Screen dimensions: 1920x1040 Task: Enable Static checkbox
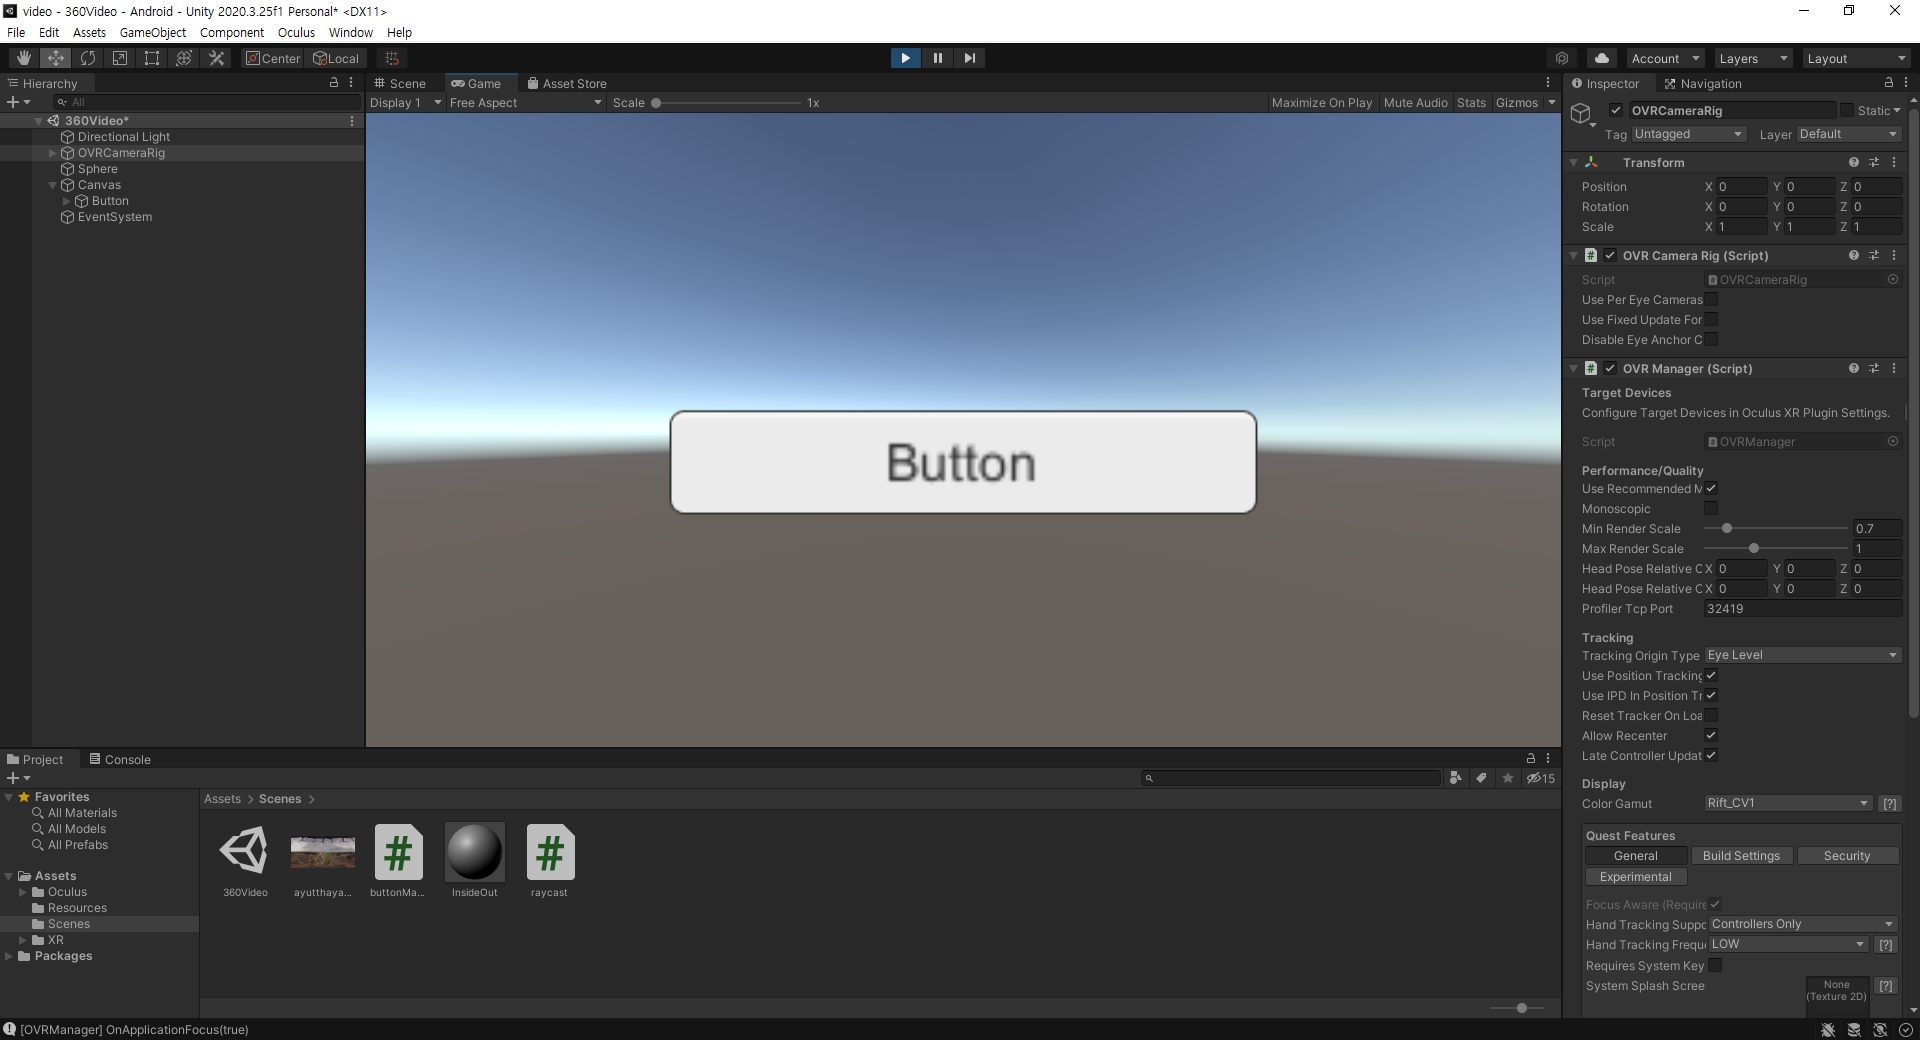click(1846, 110)
